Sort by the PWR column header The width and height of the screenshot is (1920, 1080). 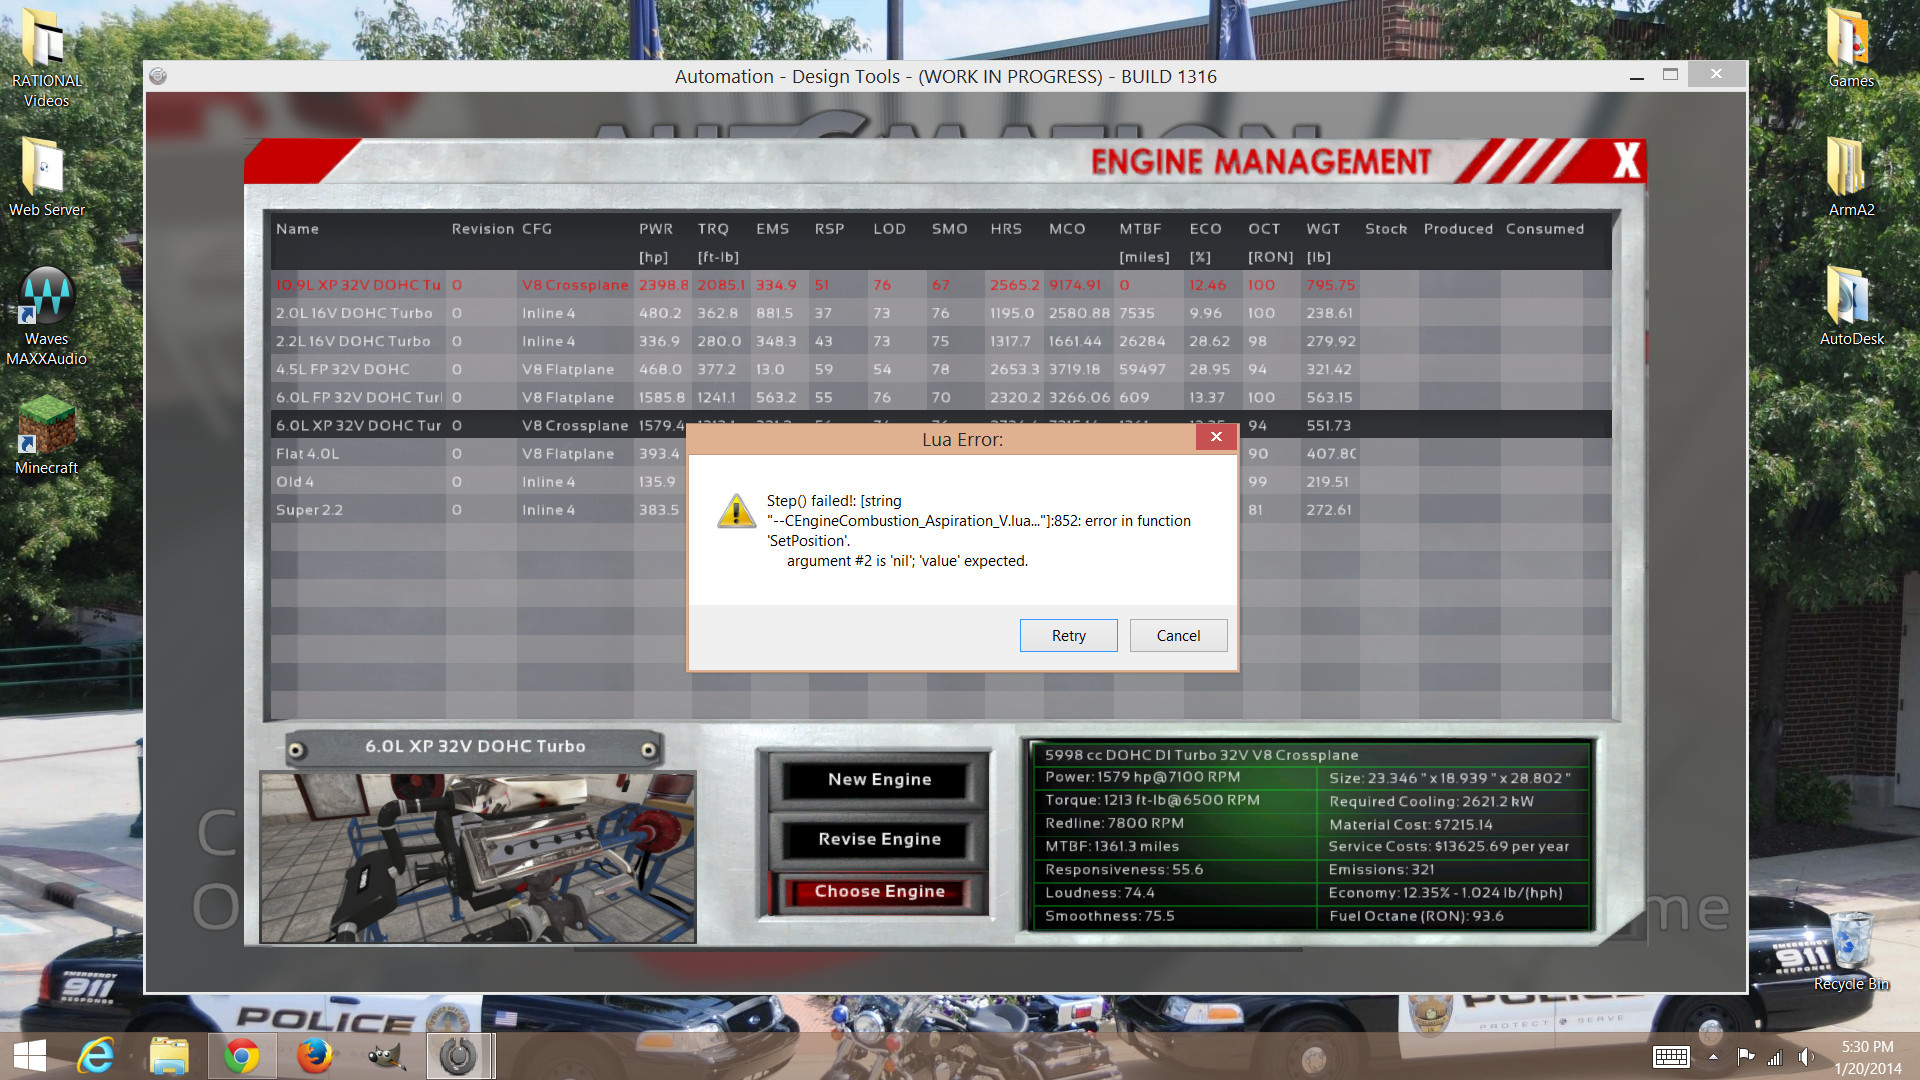coord(656,229)
